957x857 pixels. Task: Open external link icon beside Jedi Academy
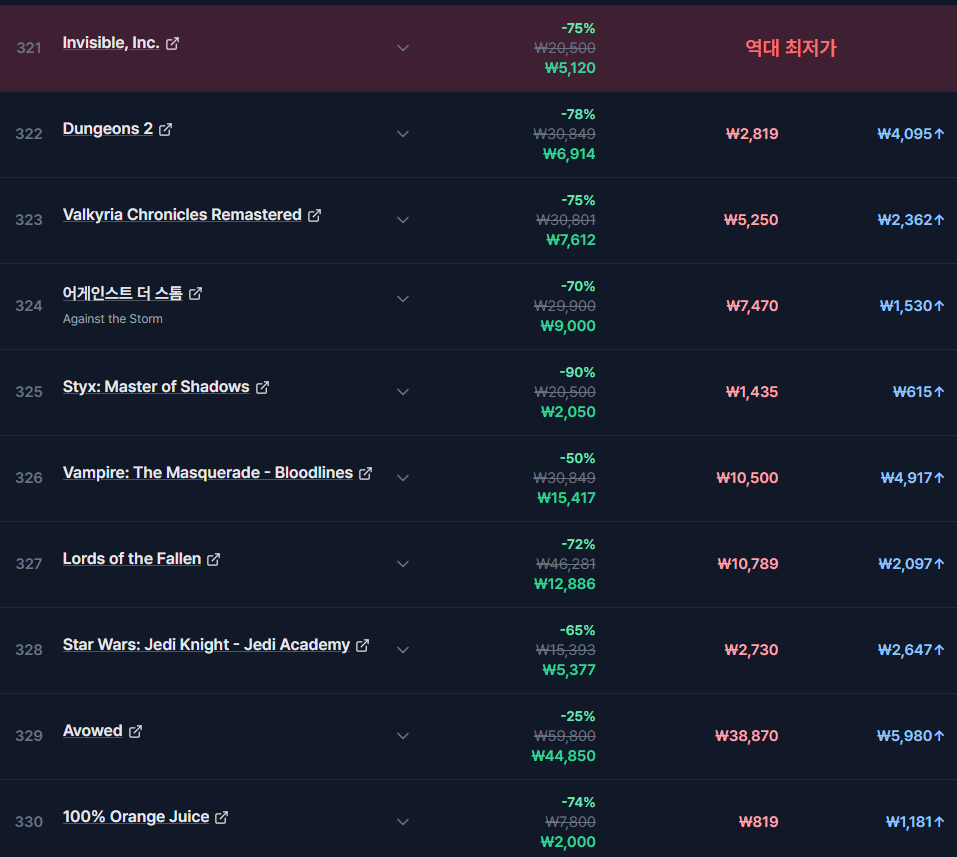[x=363, y=646]
